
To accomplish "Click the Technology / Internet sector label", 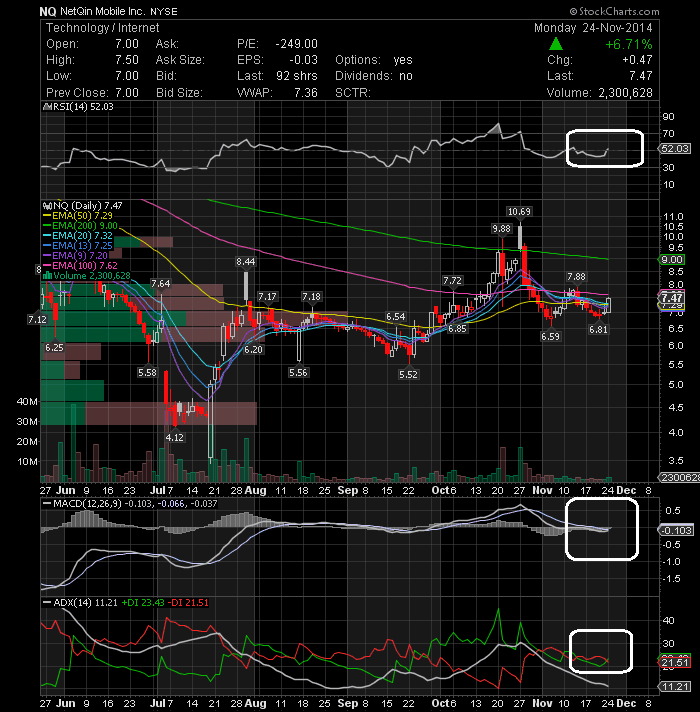I will [x=103, y=28].
